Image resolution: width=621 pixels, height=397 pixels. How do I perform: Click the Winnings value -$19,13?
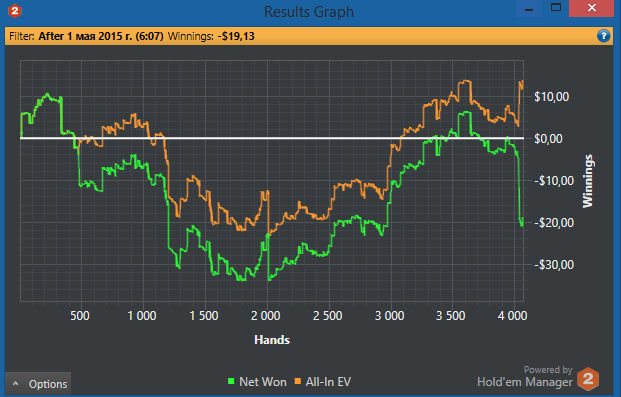tap(236, 36)
